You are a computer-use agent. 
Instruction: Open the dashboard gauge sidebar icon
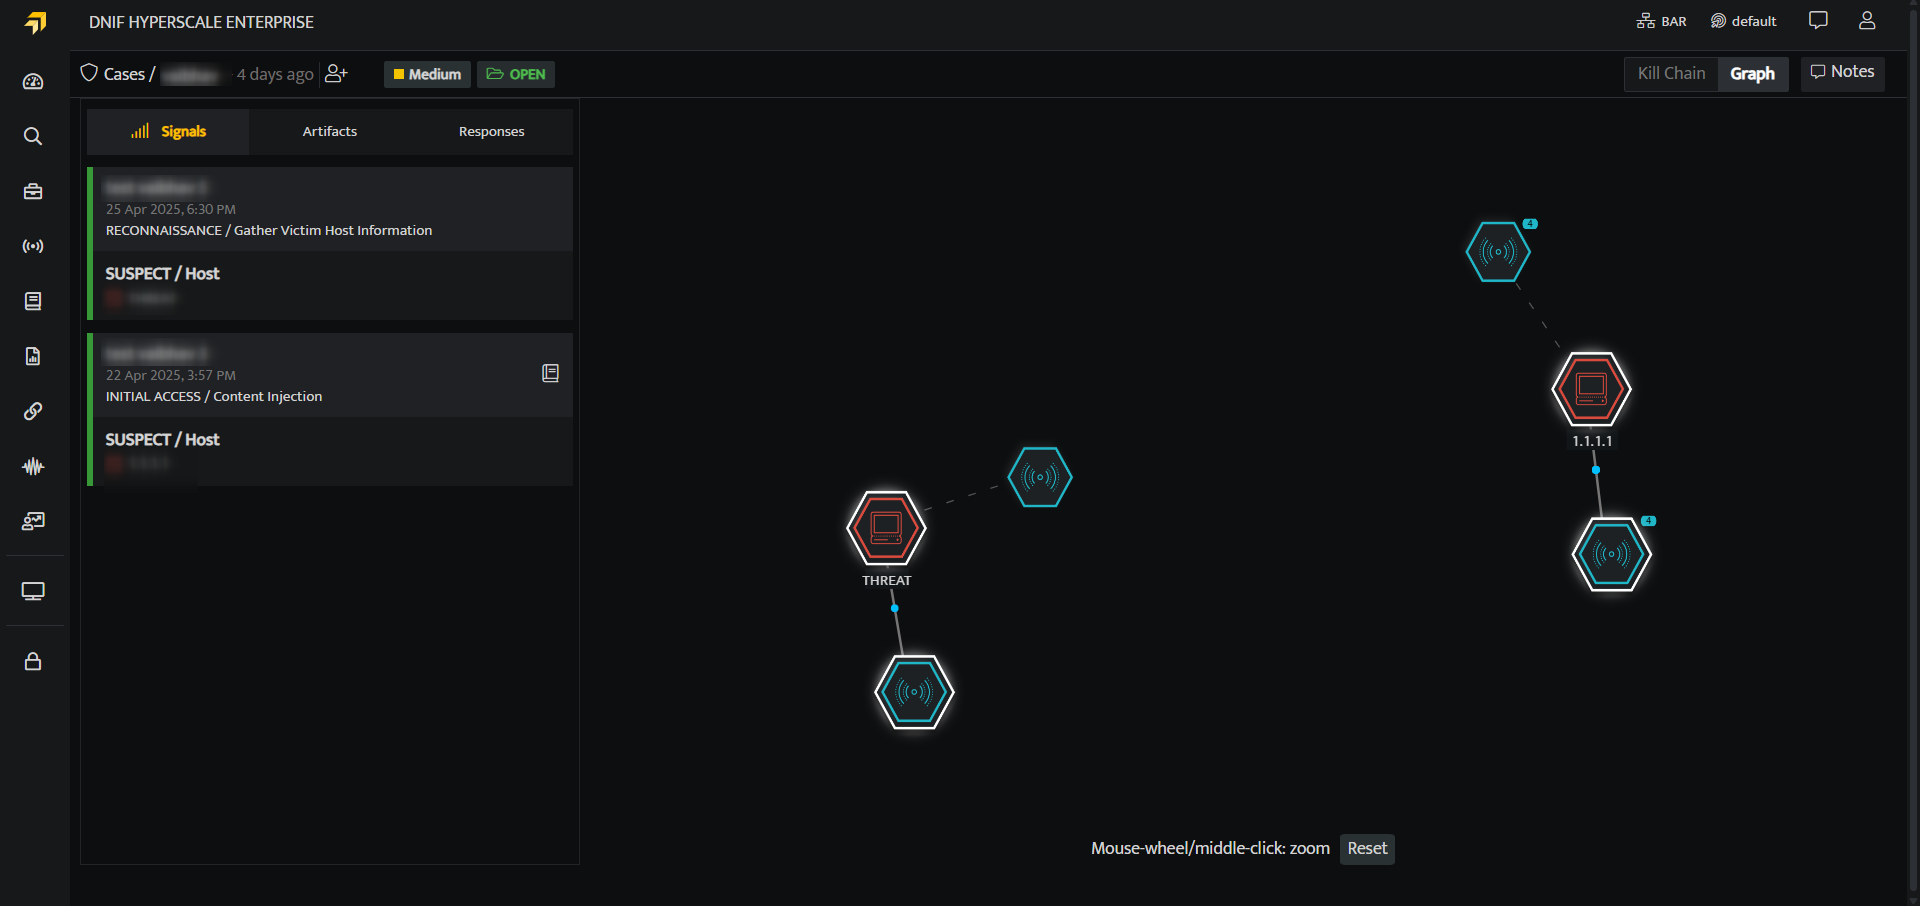click(33, 82)
